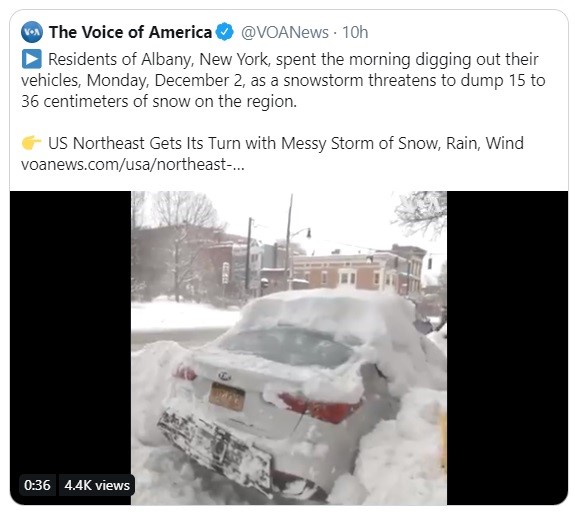Open the @VOANews handle

point(285,32)
